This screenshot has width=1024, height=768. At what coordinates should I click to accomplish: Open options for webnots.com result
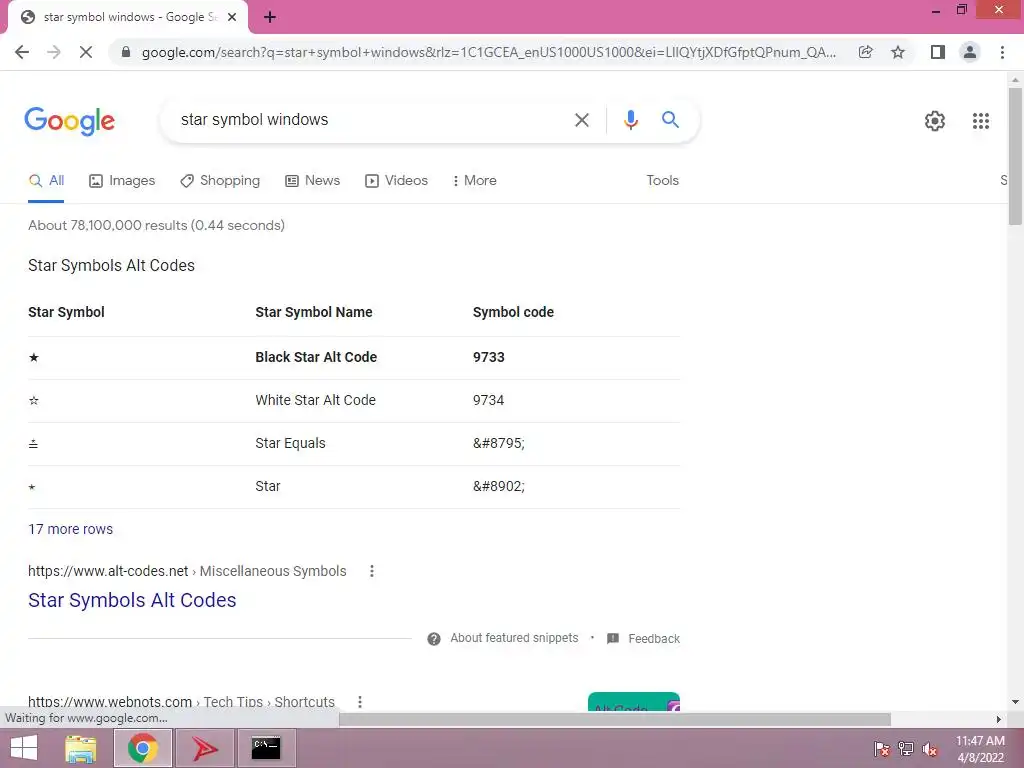[360, 702]
